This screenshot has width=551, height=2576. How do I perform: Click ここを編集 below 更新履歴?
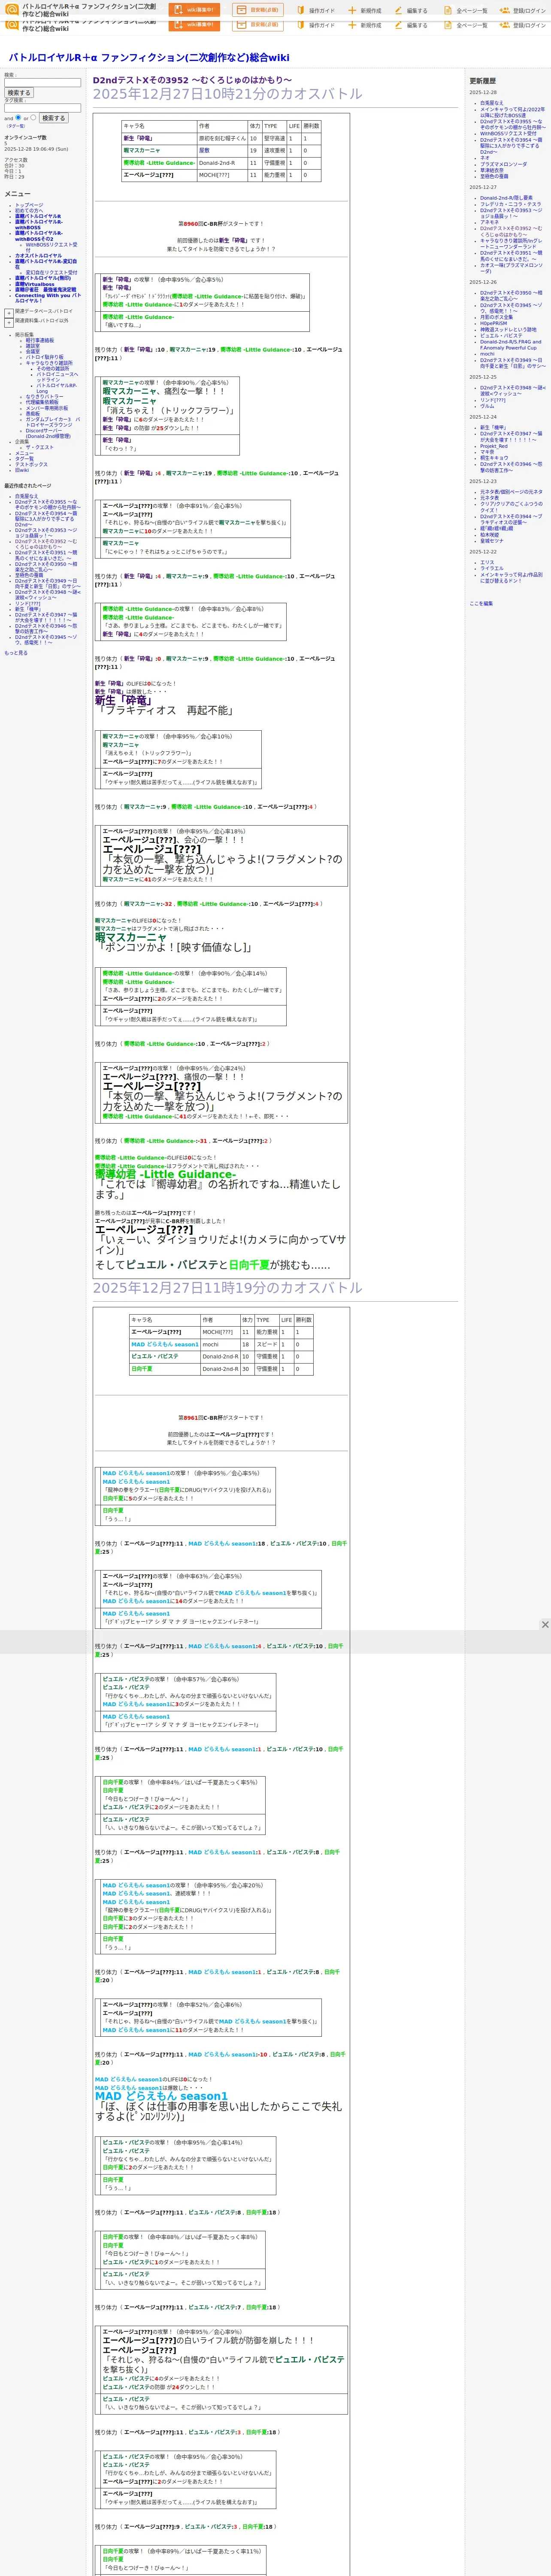(x=481, y=603)
